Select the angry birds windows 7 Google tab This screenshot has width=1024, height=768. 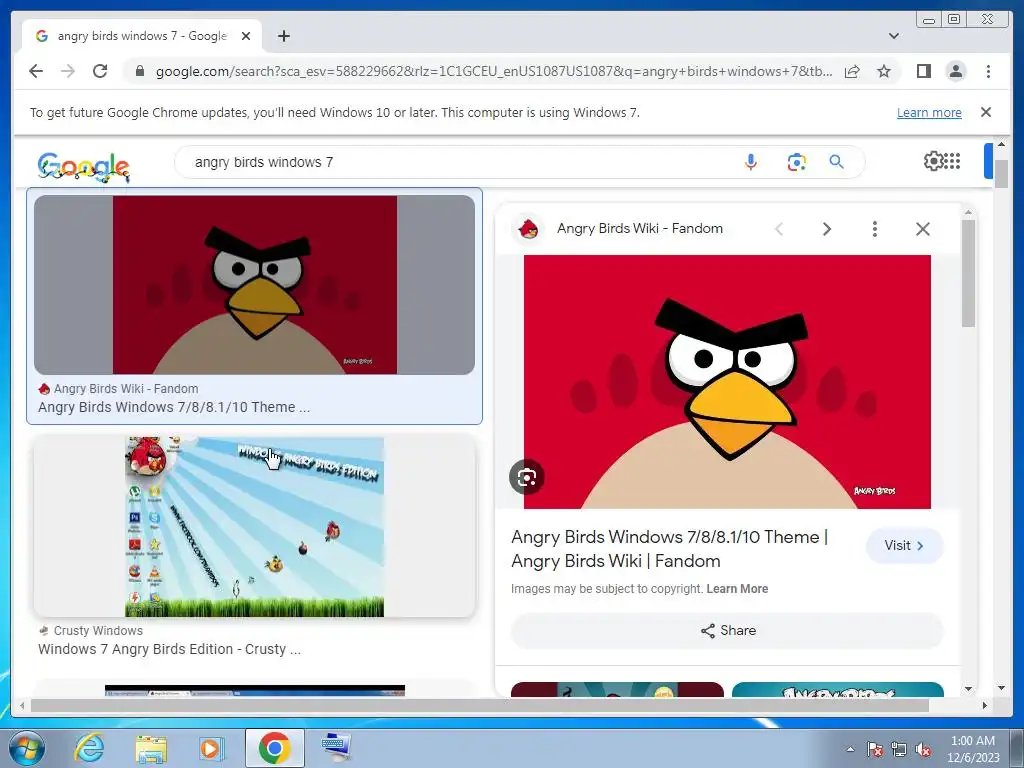[142, 36]
